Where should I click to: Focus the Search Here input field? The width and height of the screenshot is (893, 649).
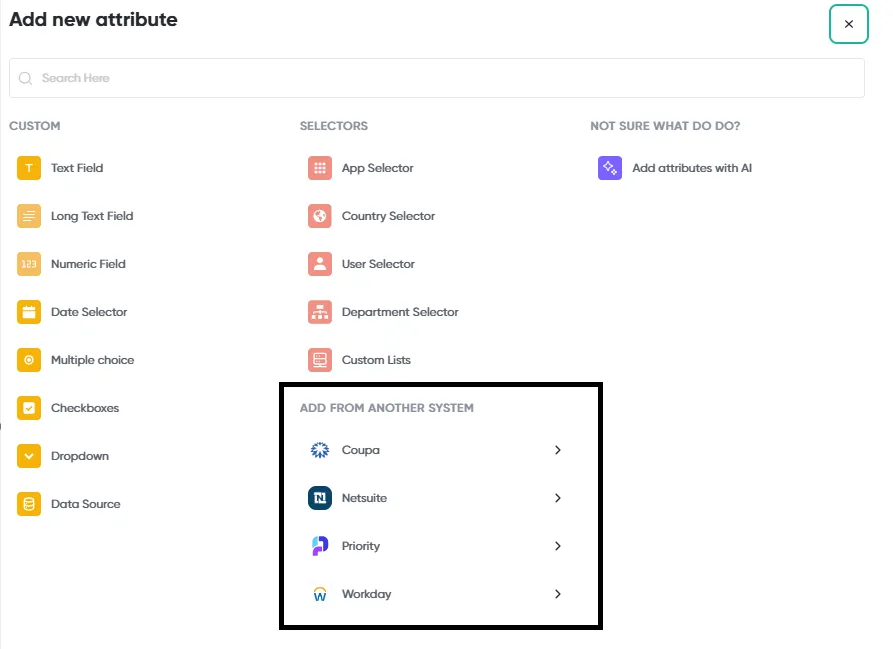(437, 78)
